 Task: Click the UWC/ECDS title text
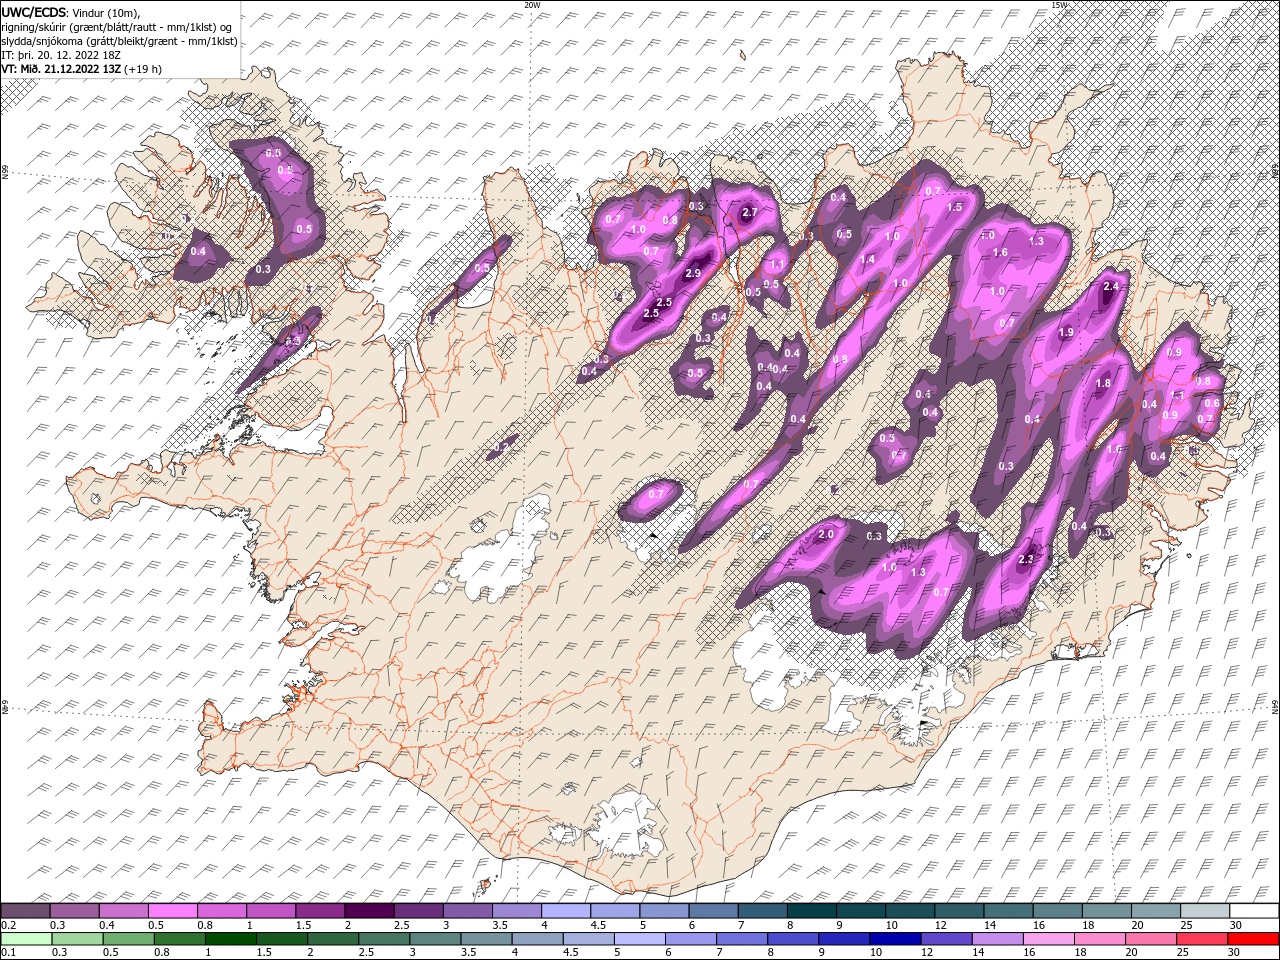35,11
